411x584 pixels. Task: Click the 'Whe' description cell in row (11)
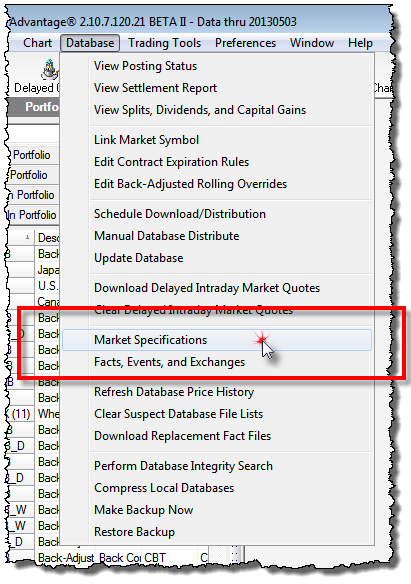48,414
